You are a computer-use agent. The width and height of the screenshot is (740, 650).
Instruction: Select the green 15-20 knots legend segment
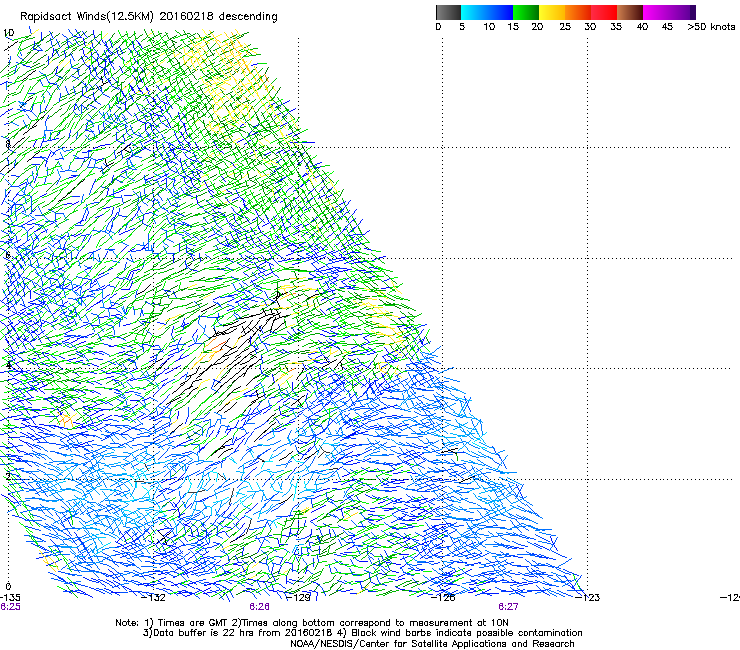526,12
